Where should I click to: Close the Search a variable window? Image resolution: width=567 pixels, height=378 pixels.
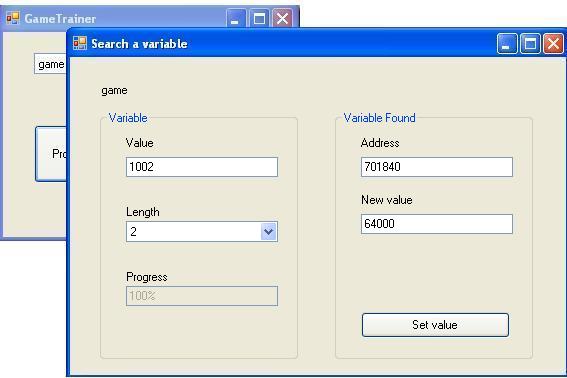(x=553, y=43)
